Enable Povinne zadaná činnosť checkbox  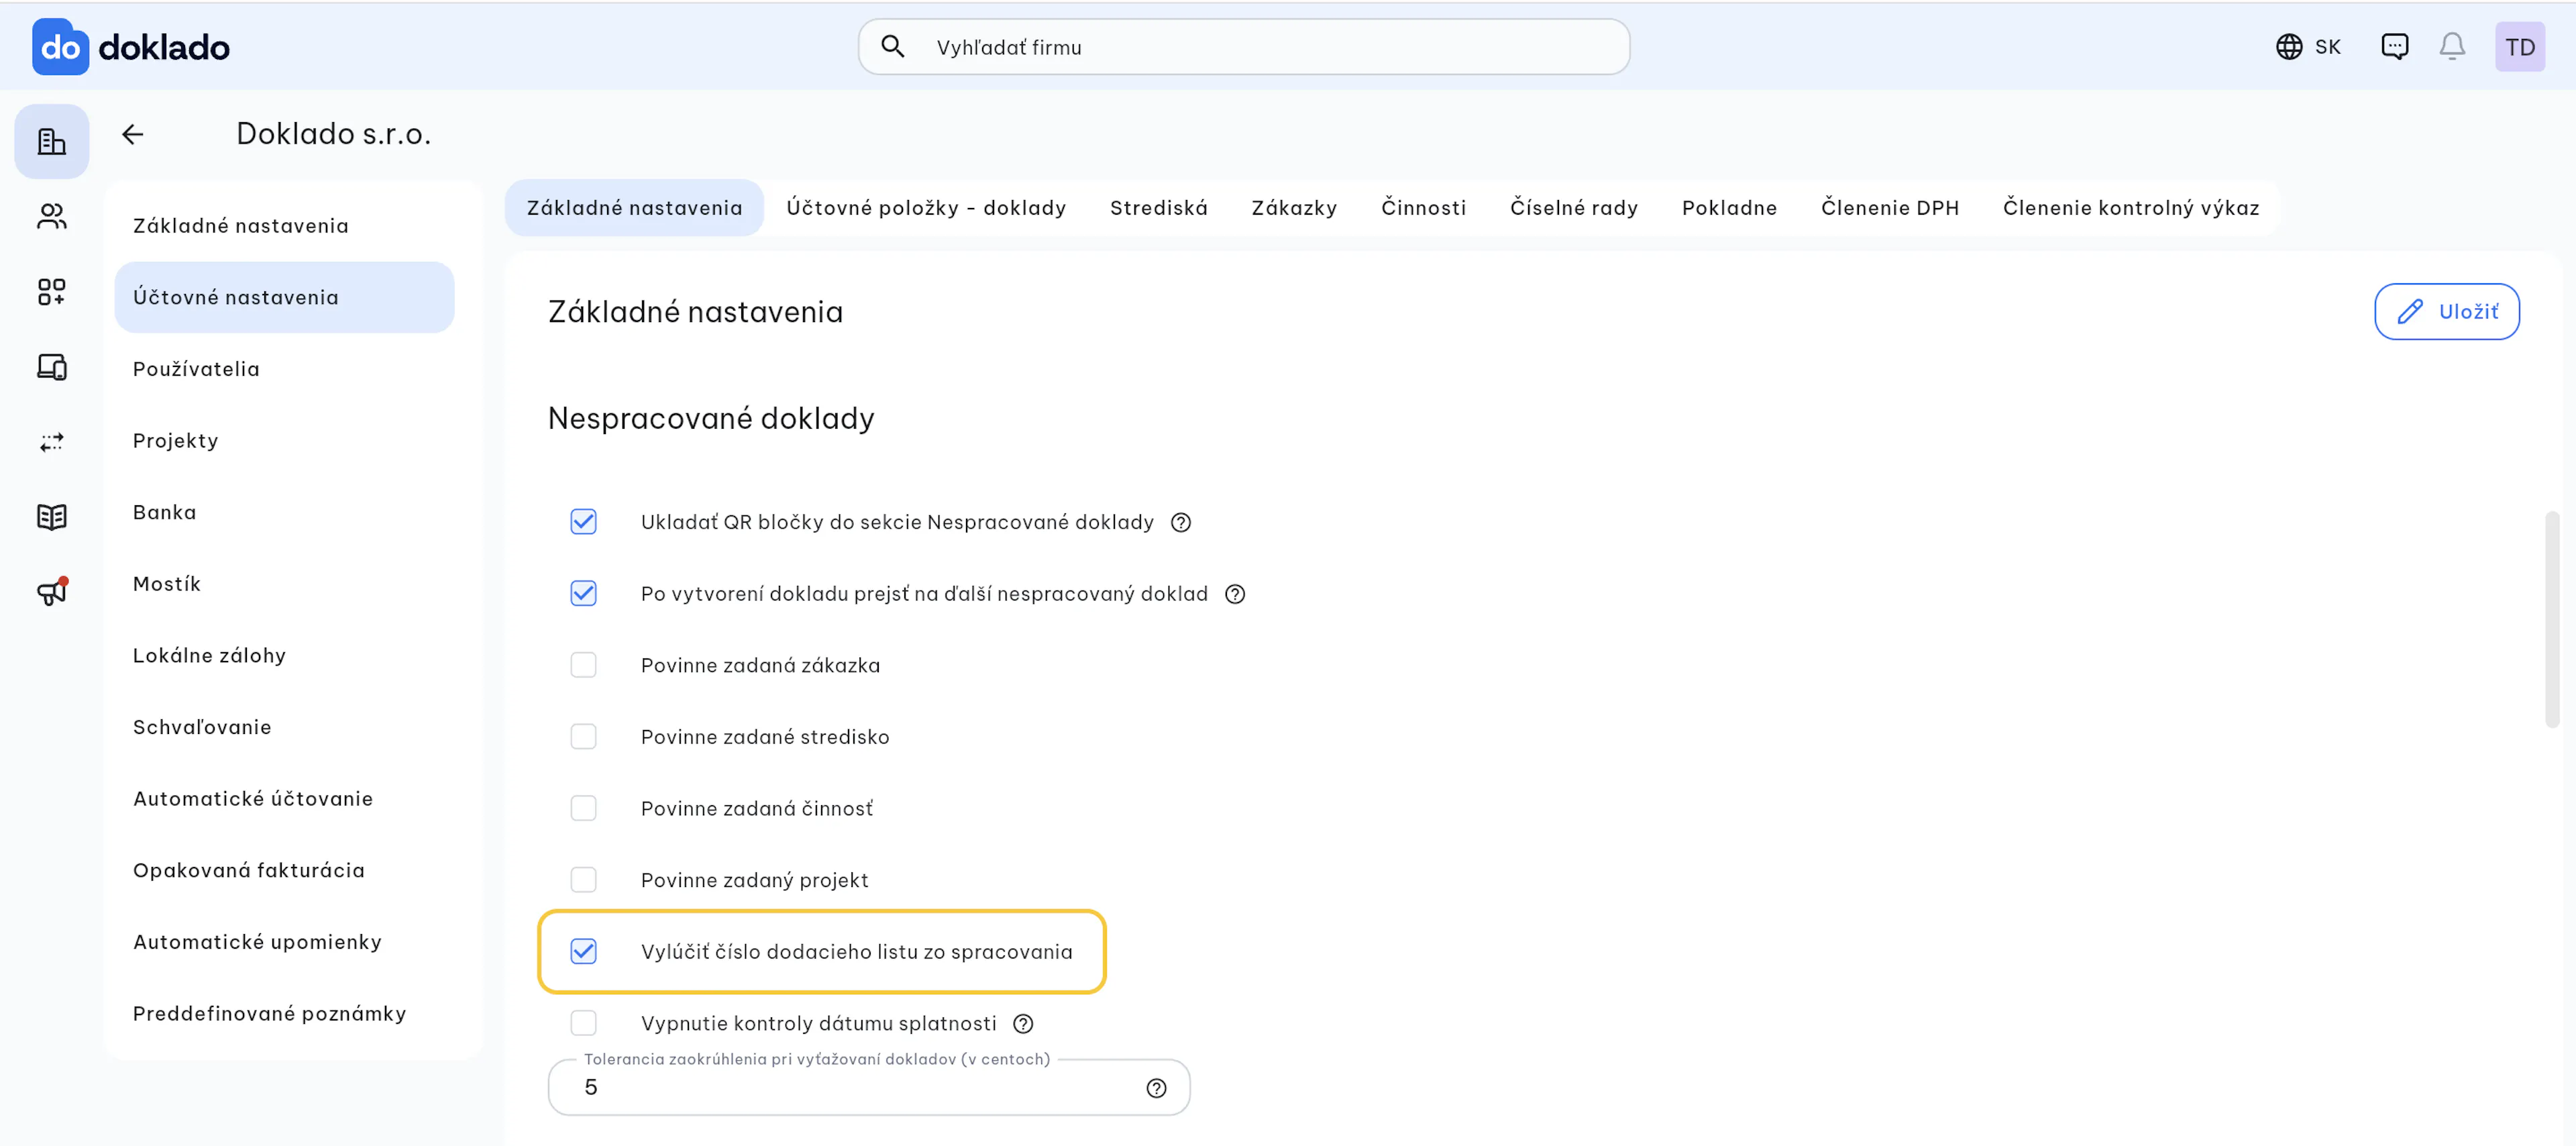[583, 808]
